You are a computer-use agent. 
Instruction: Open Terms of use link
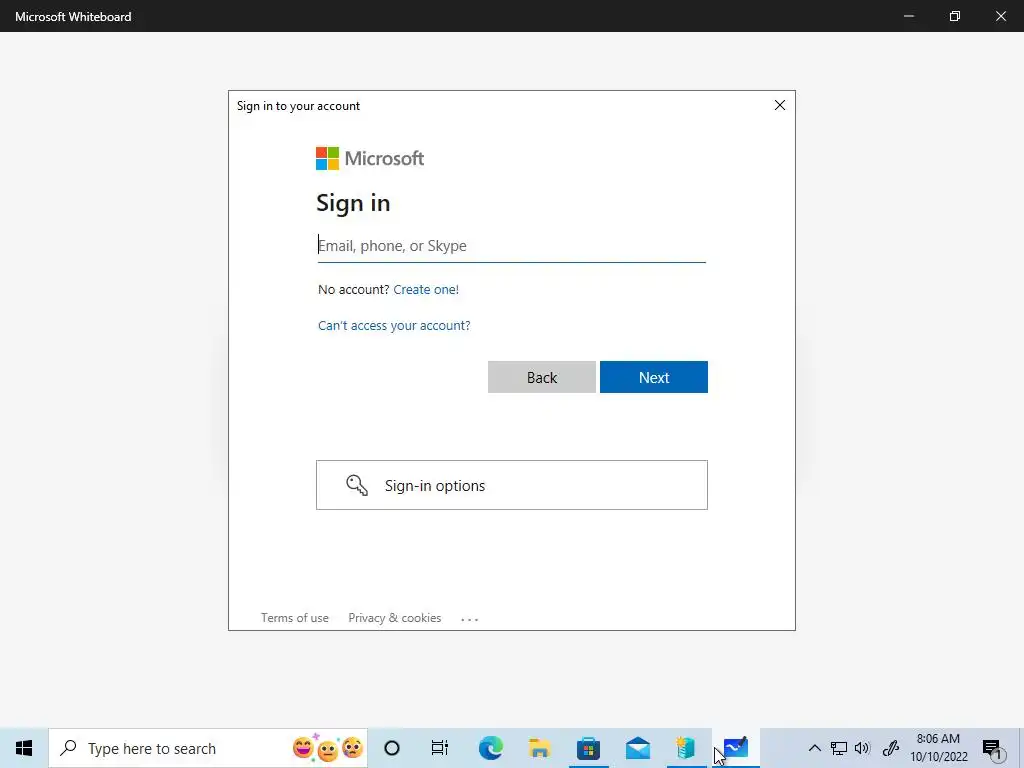[x=295, y=618]
